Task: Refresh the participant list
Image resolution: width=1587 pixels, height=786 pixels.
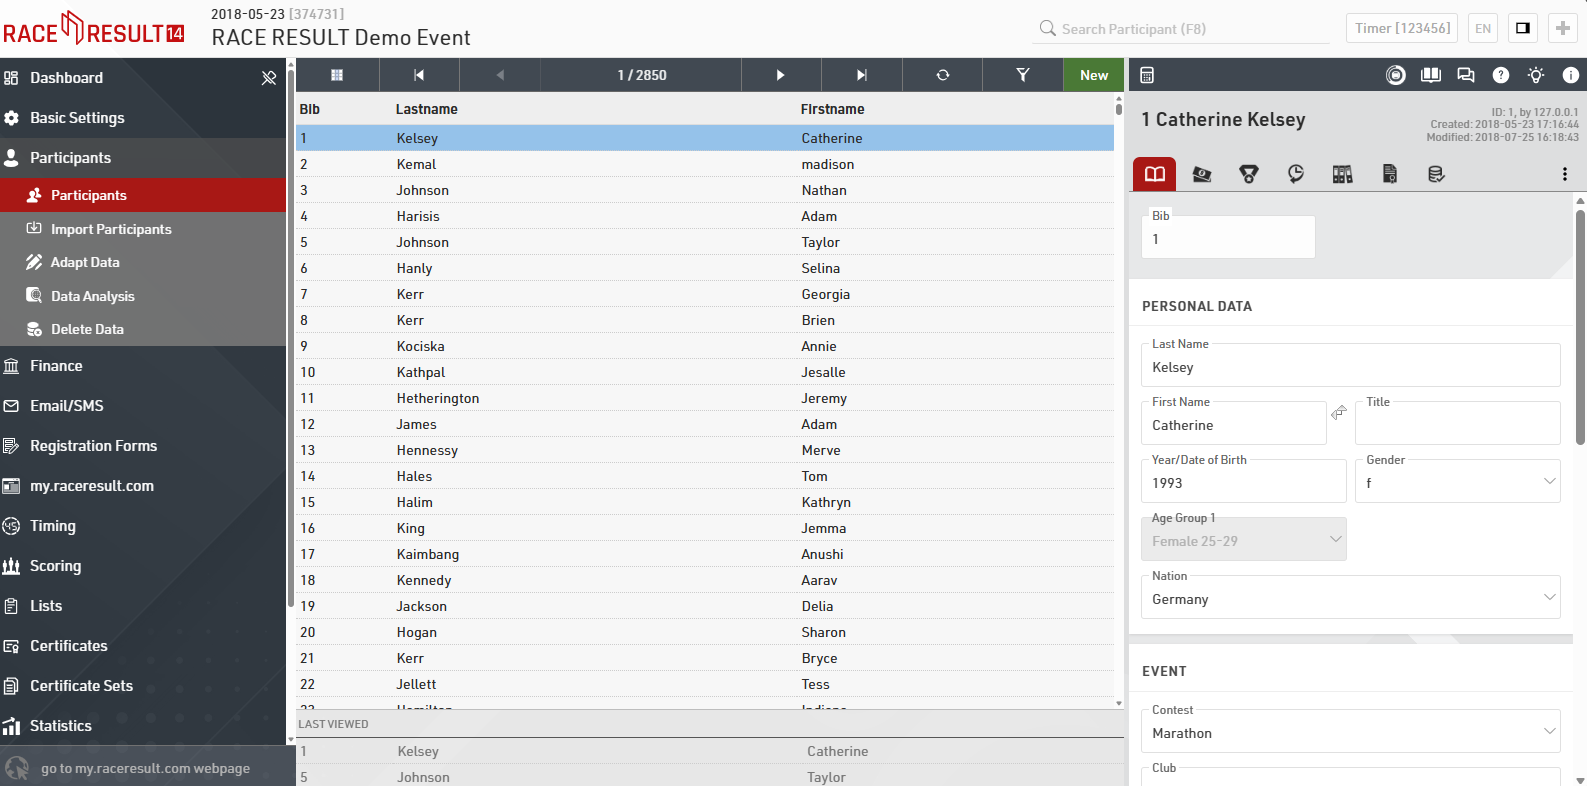Action: (942, 75)
